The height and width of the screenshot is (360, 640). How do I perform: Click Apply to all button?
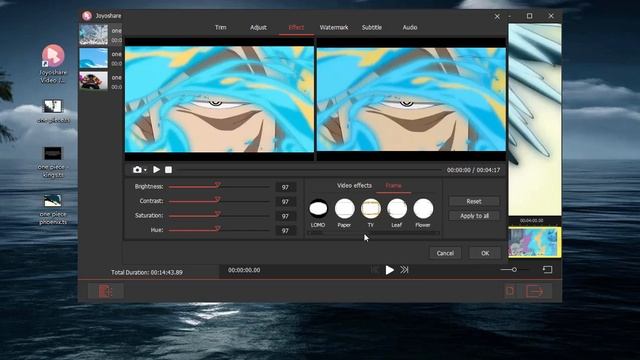pos(474,216)
